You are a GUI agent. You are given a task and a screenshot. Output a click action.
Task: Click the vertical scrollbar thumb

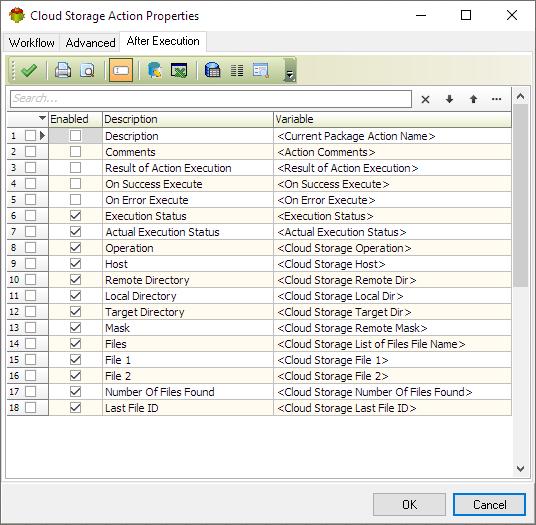(x=520, y=195)
